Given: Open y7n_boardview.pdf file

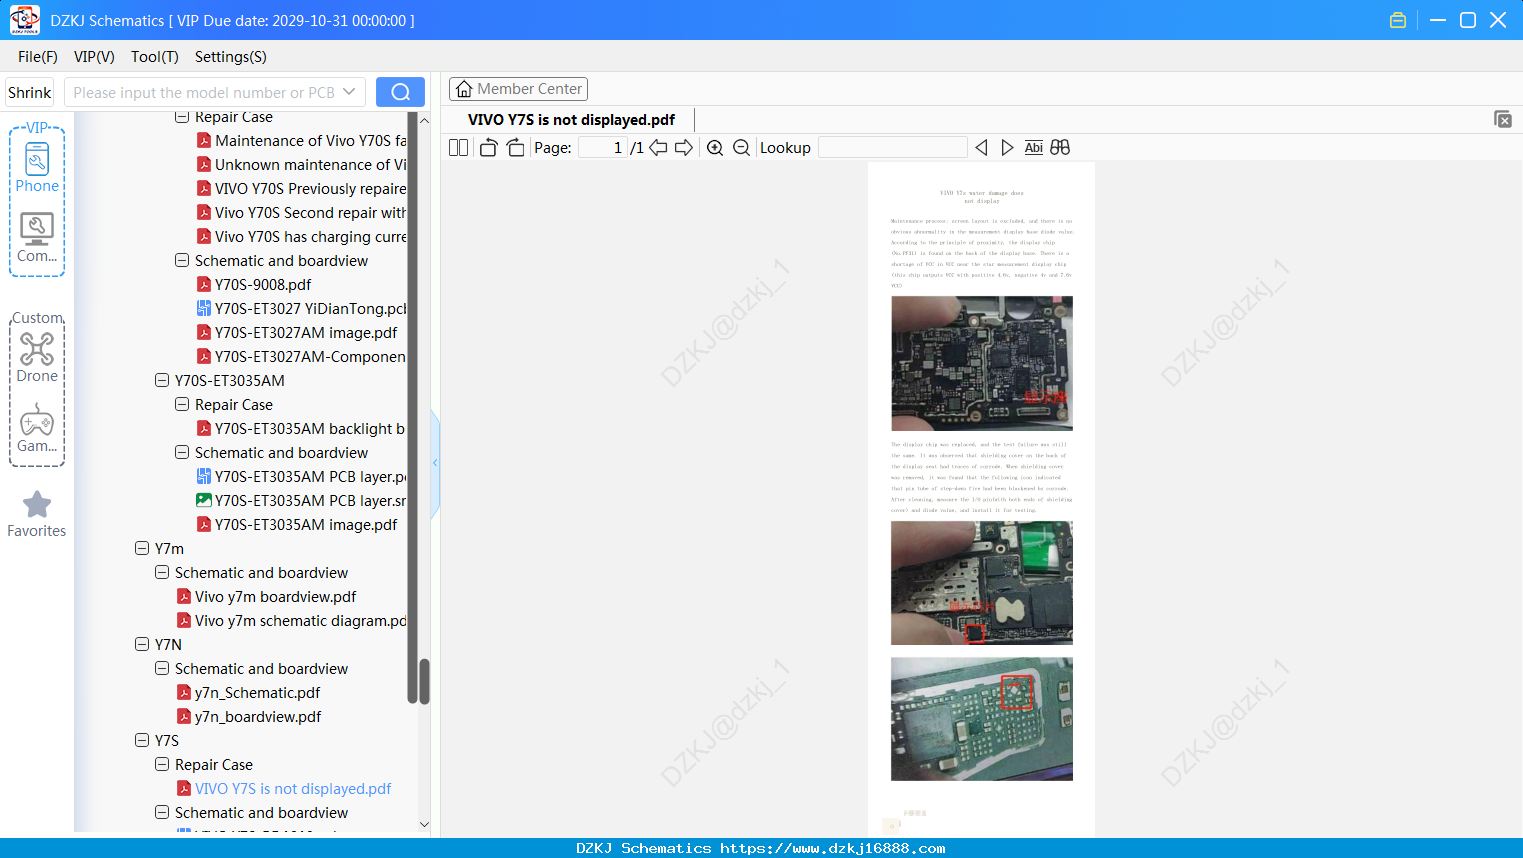Looking at the screenshot, I should click(257, 716).
